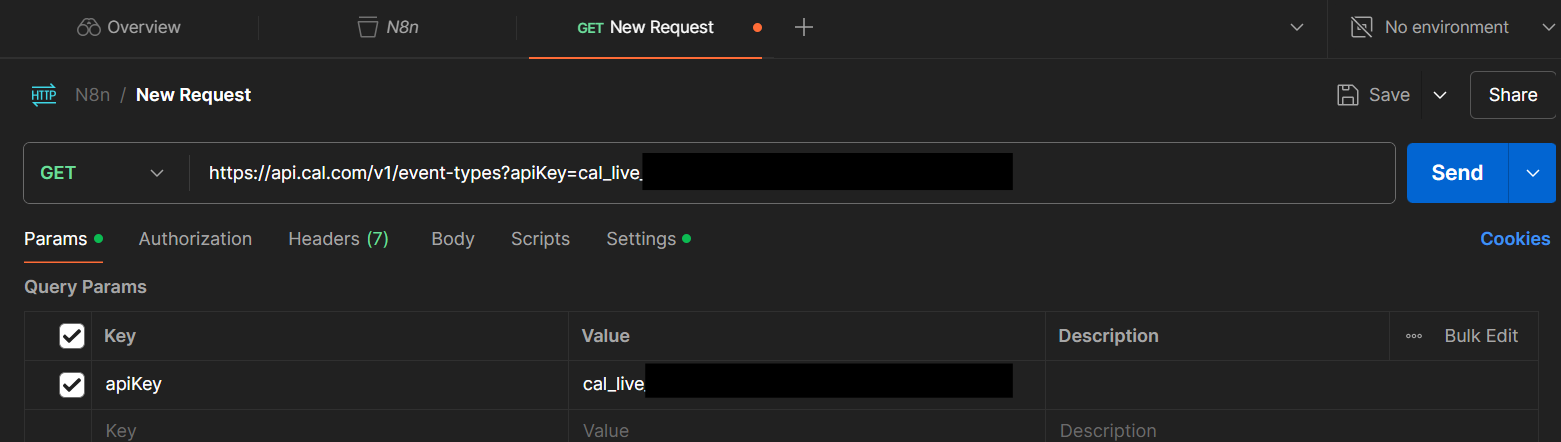
Task: Open a new tab with plus icon
Action: click(x=803, y=28)
